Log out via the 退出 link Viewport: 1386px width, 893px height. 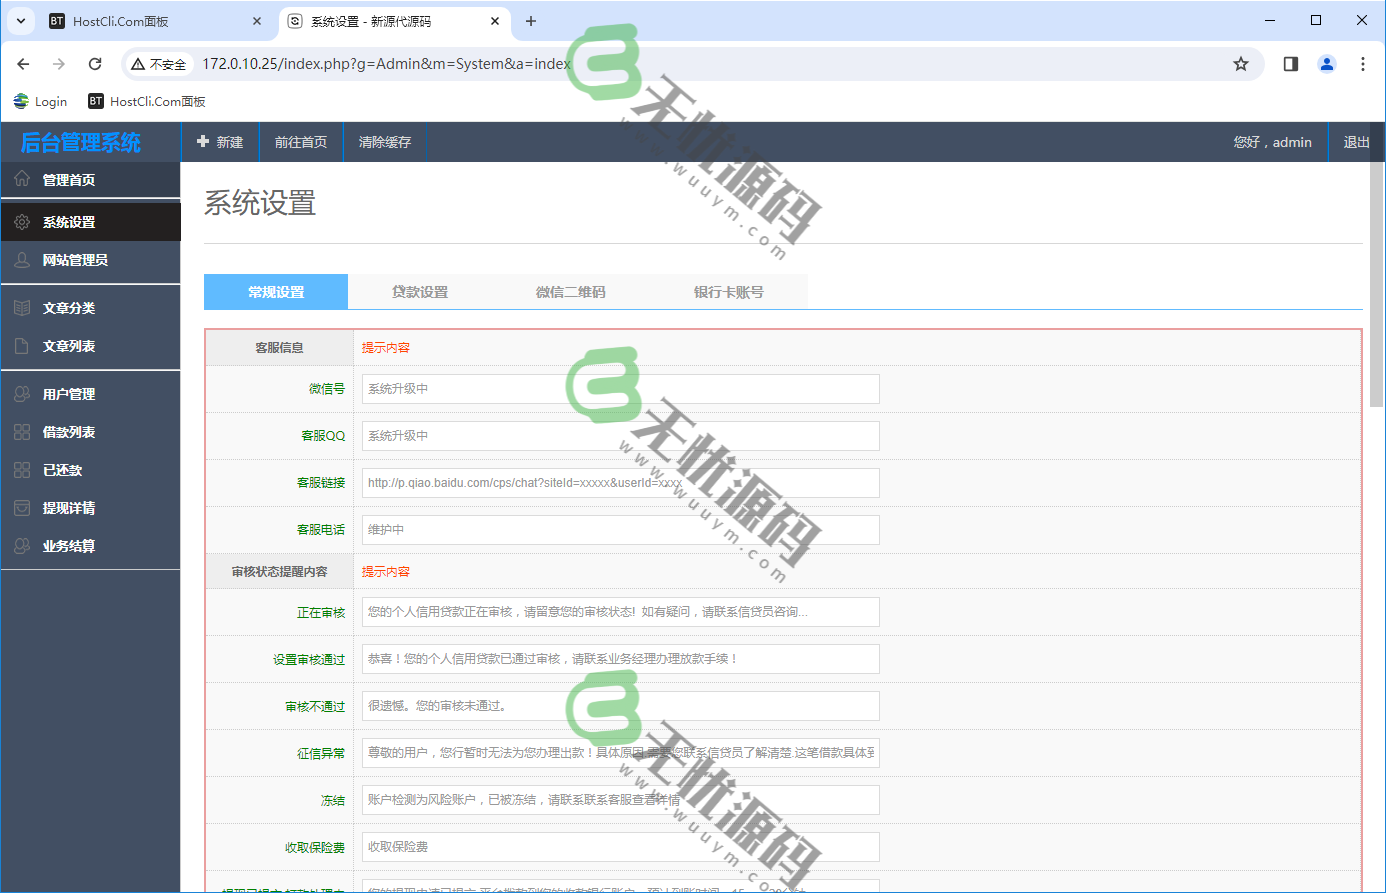pyautogui.click(x=1356, y=141)
